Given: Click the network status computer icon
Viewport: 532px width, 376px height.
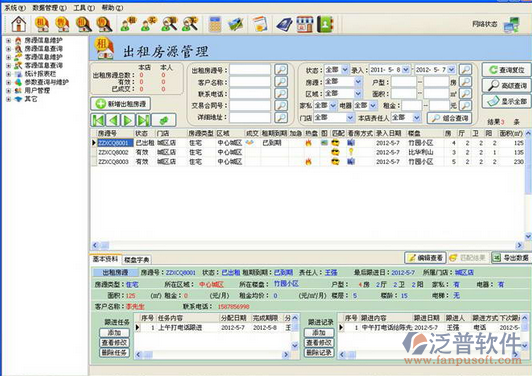Looking at the screenshot, I should pos(511,25).
